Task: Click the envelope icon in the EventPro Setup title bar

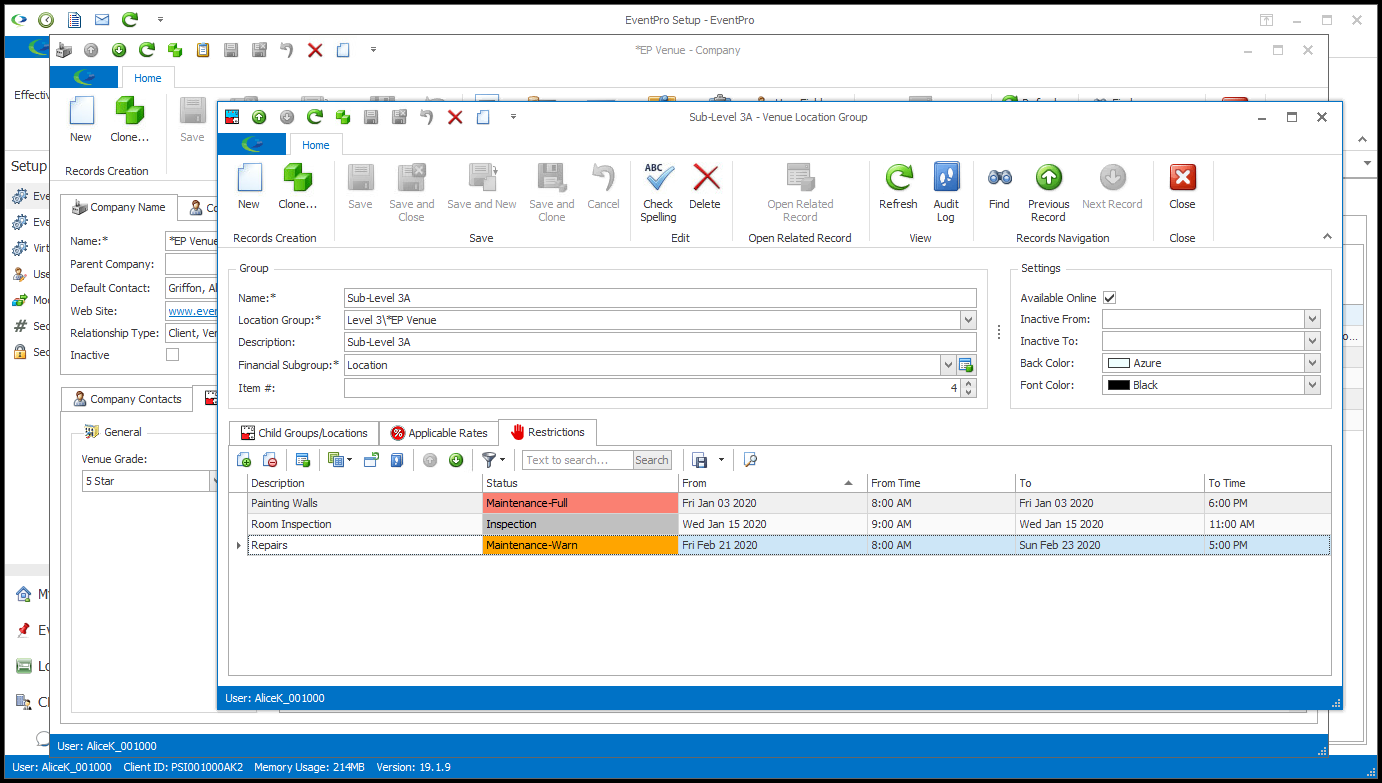Action: pyautogui.click(x=102, y=20)
